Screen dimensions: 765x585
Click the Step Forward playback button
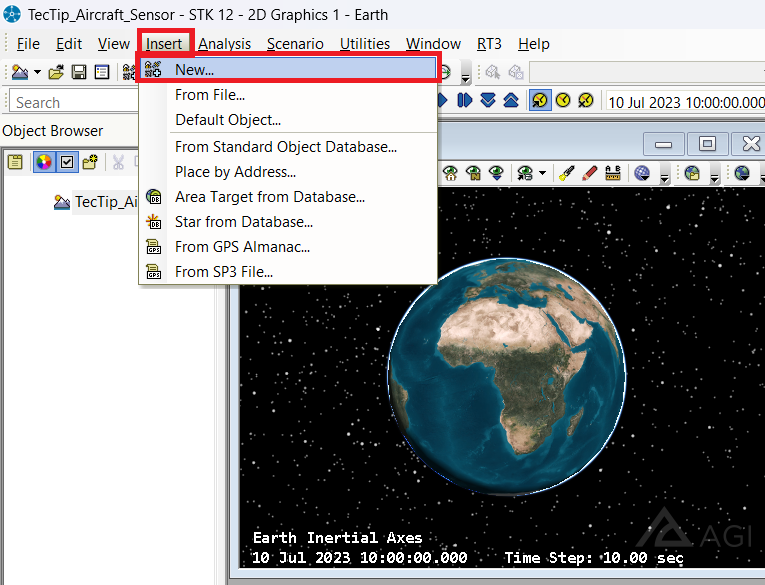[464, 101]
